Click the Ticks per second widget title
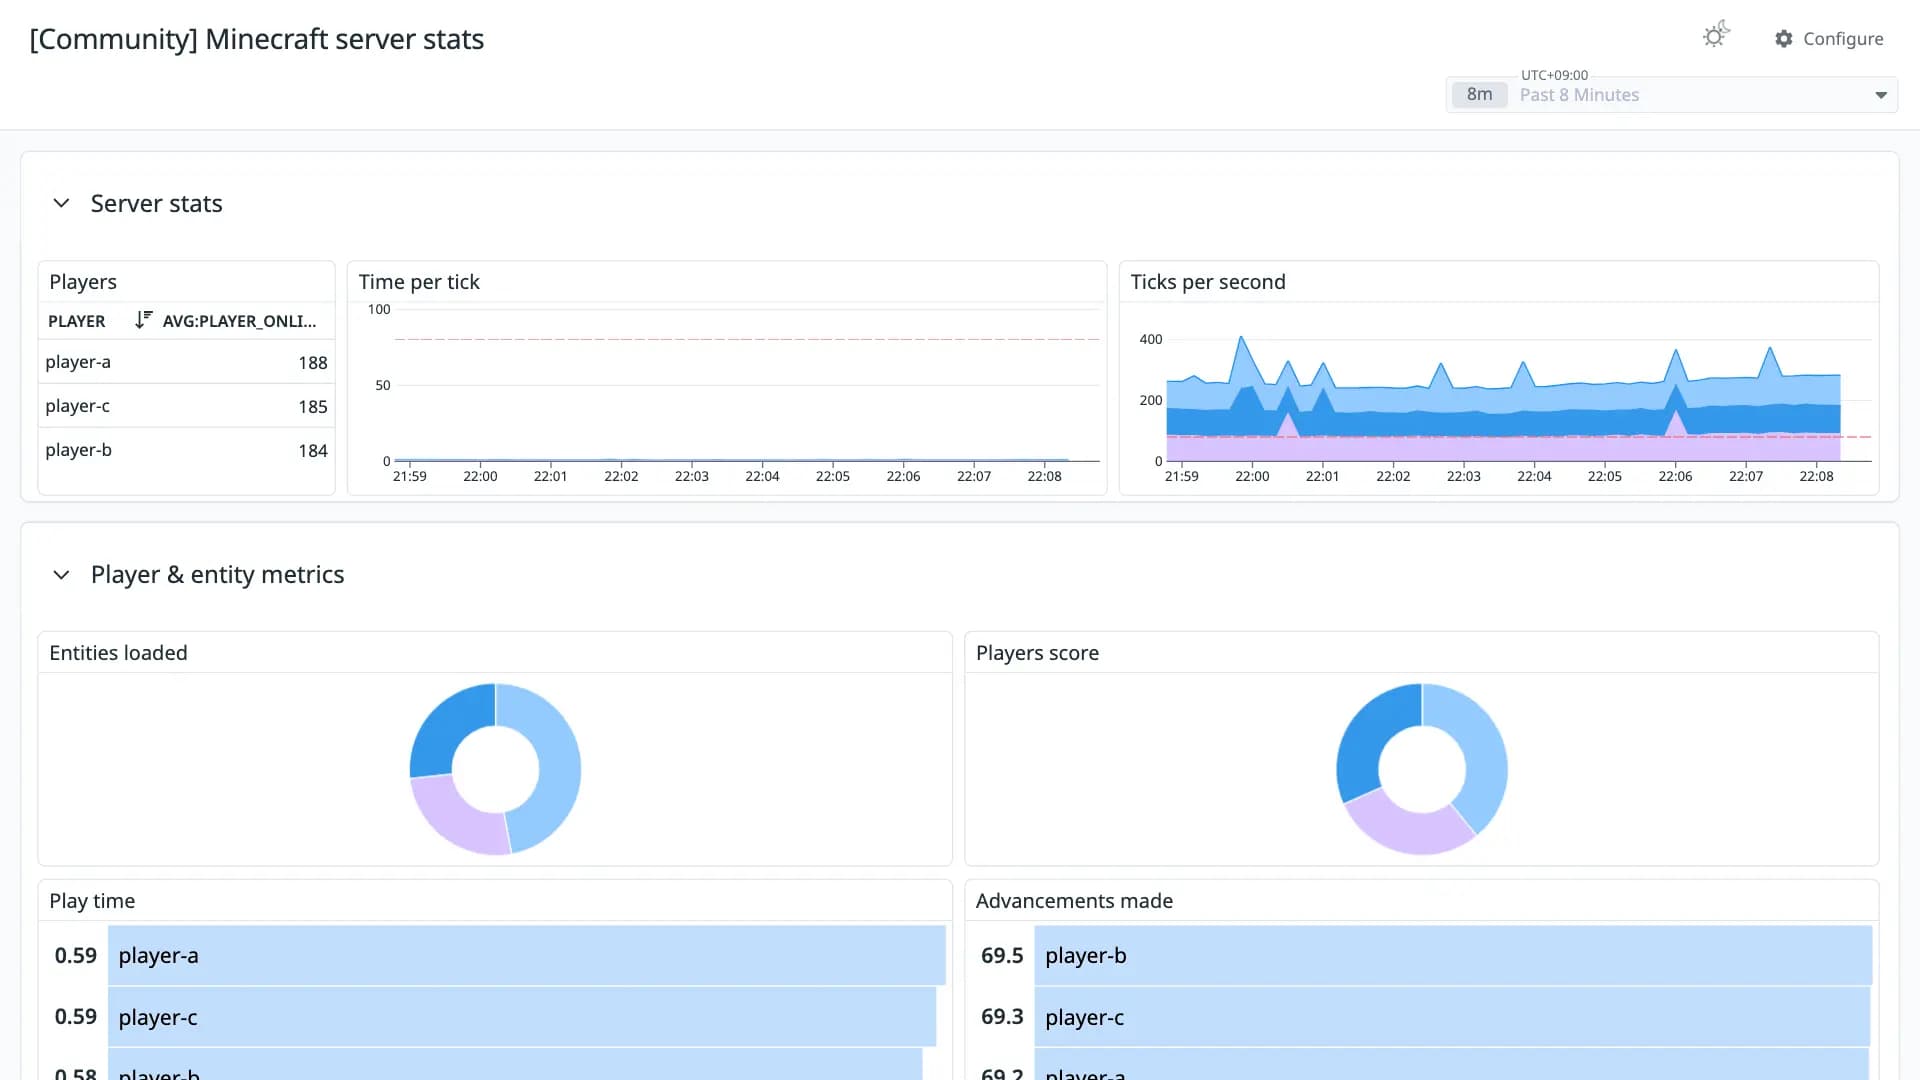Screen dimensions: 1920x1080 [x=1208, y=282]
